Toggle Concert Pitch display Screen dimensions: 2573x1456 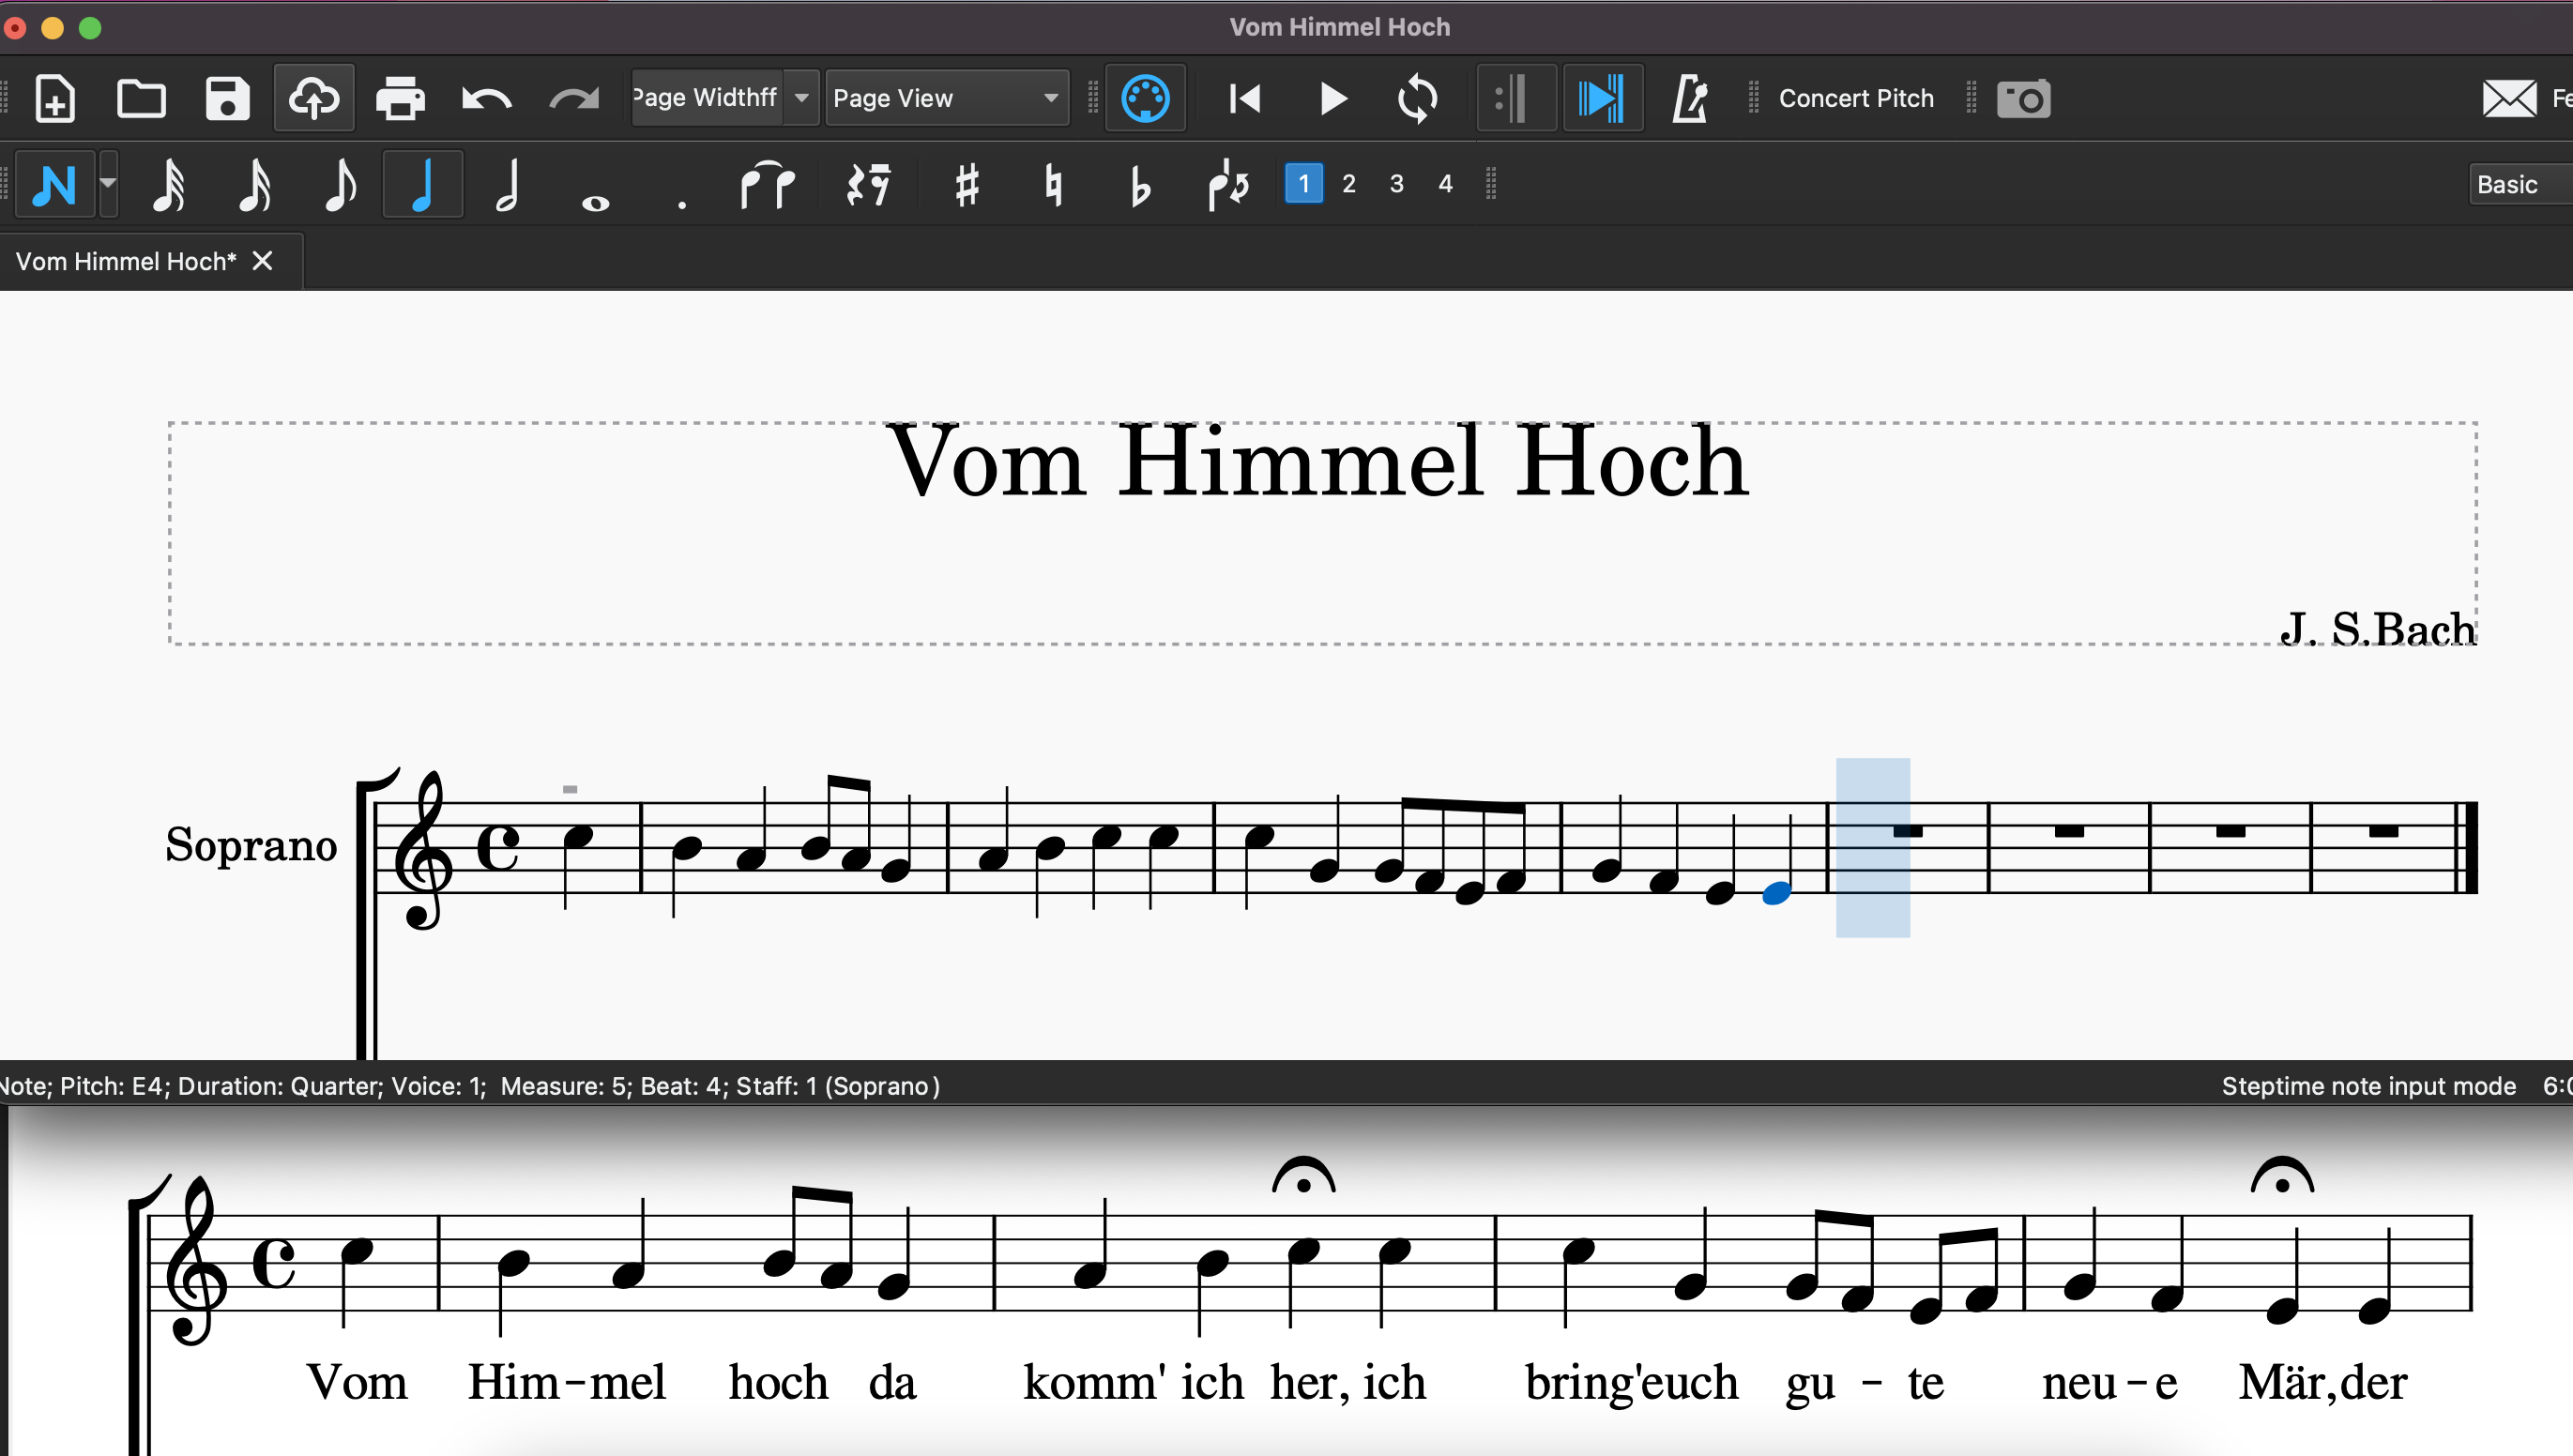tap(1855, 98)
